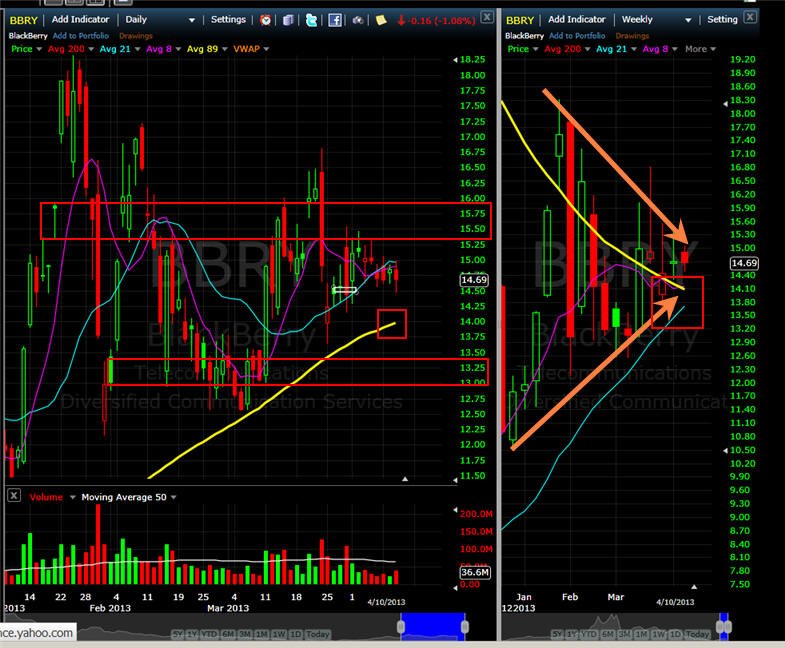Click the Twitter share icon
The image size is (785, 648).
pos(311,20)
